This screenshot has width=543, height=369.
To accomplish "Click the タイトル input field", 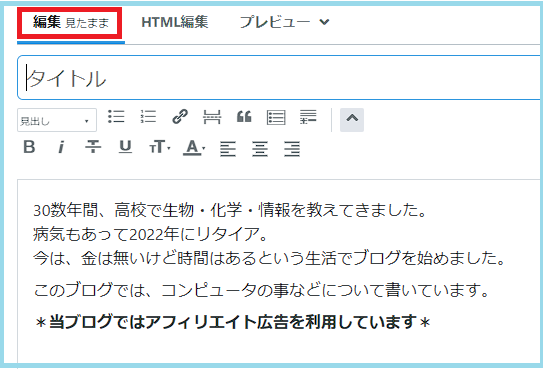I will click(x=280, y=78).
